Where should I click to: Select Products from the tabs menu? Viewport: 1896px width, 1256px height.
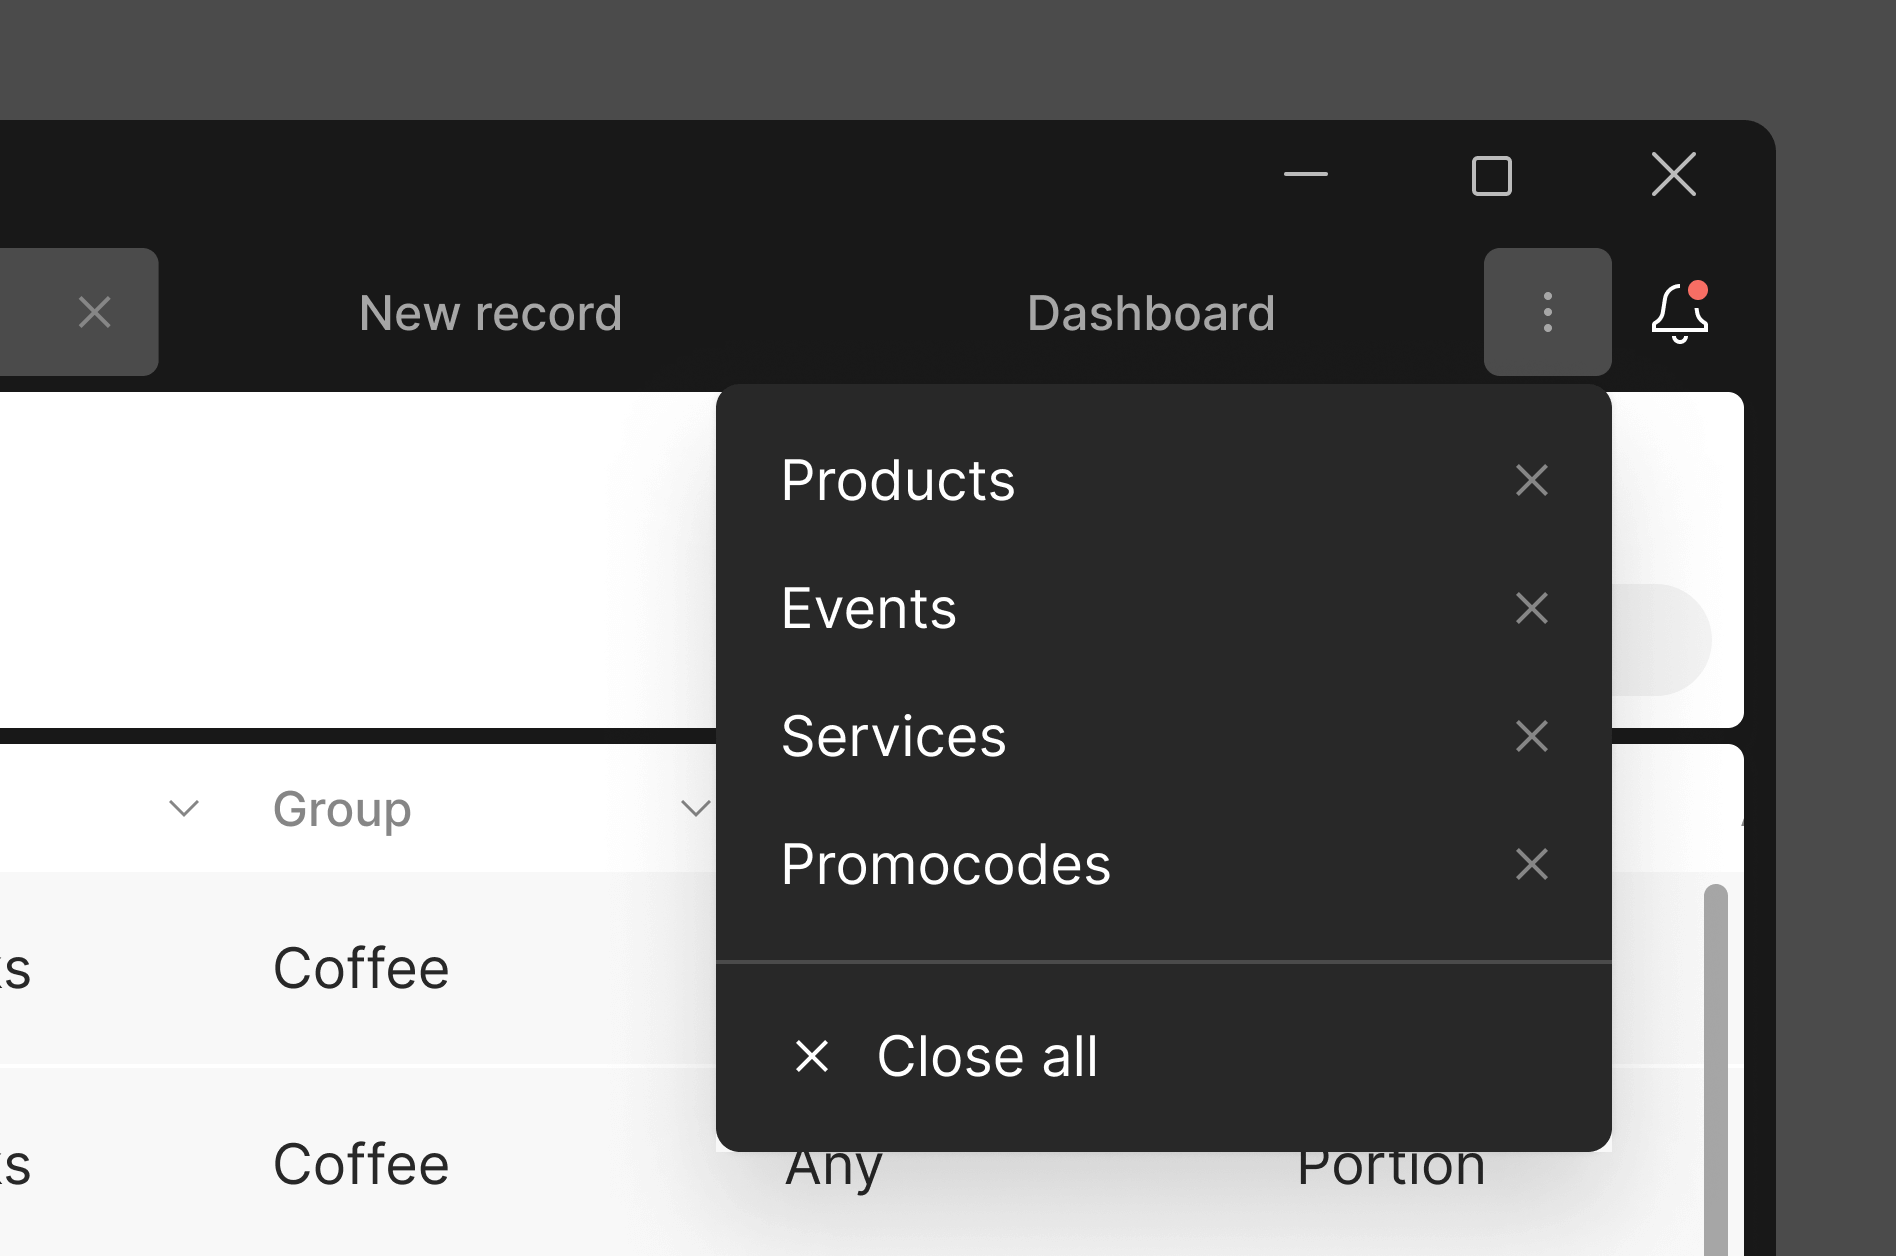coord(897,480)
